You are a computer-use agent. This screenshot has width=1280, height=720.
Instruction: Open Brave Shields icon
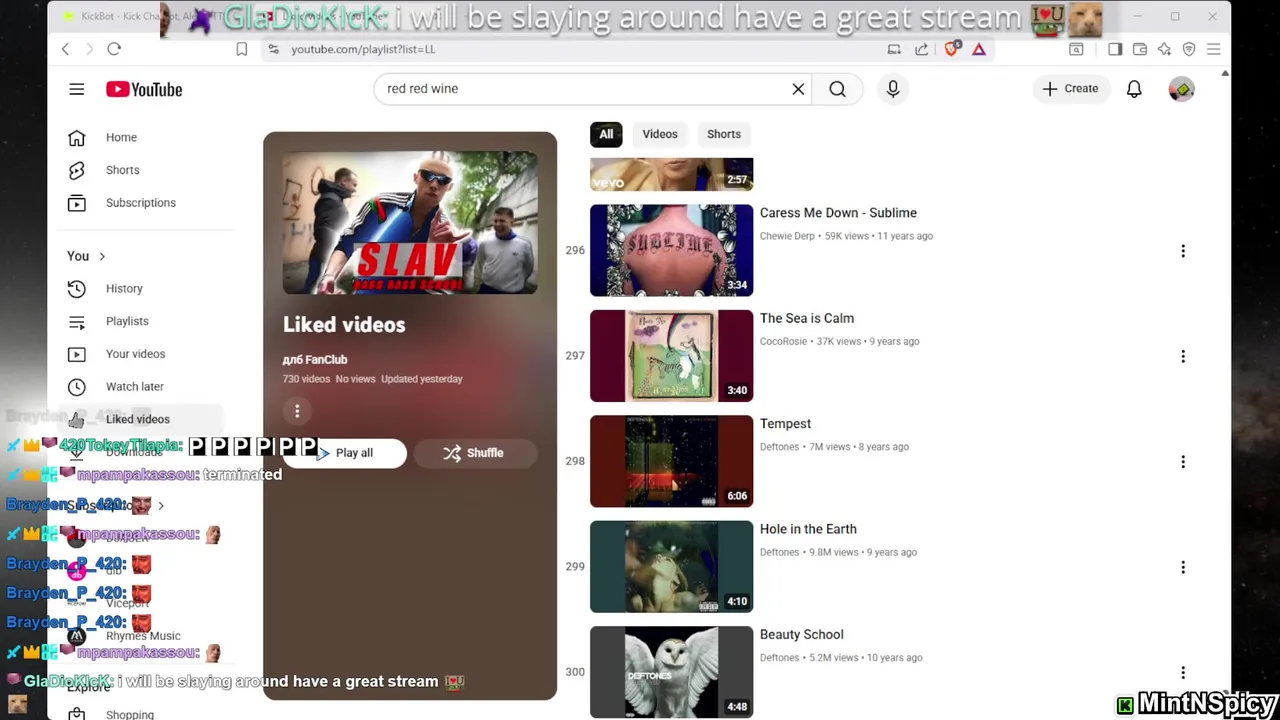952,49
